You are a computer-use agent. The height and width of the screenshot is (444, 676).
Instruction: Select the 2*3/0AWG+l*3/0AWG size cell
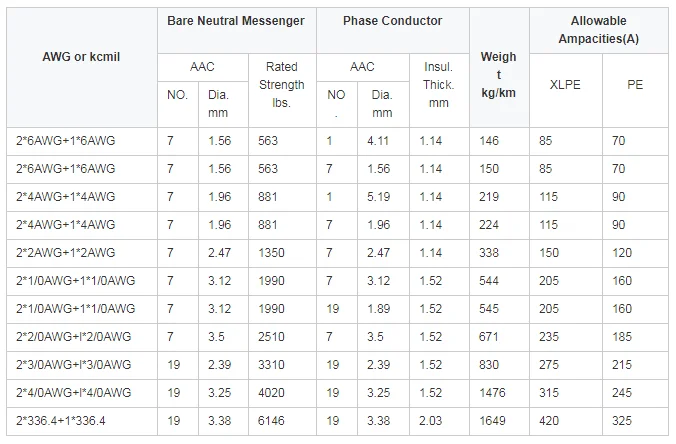73,365
